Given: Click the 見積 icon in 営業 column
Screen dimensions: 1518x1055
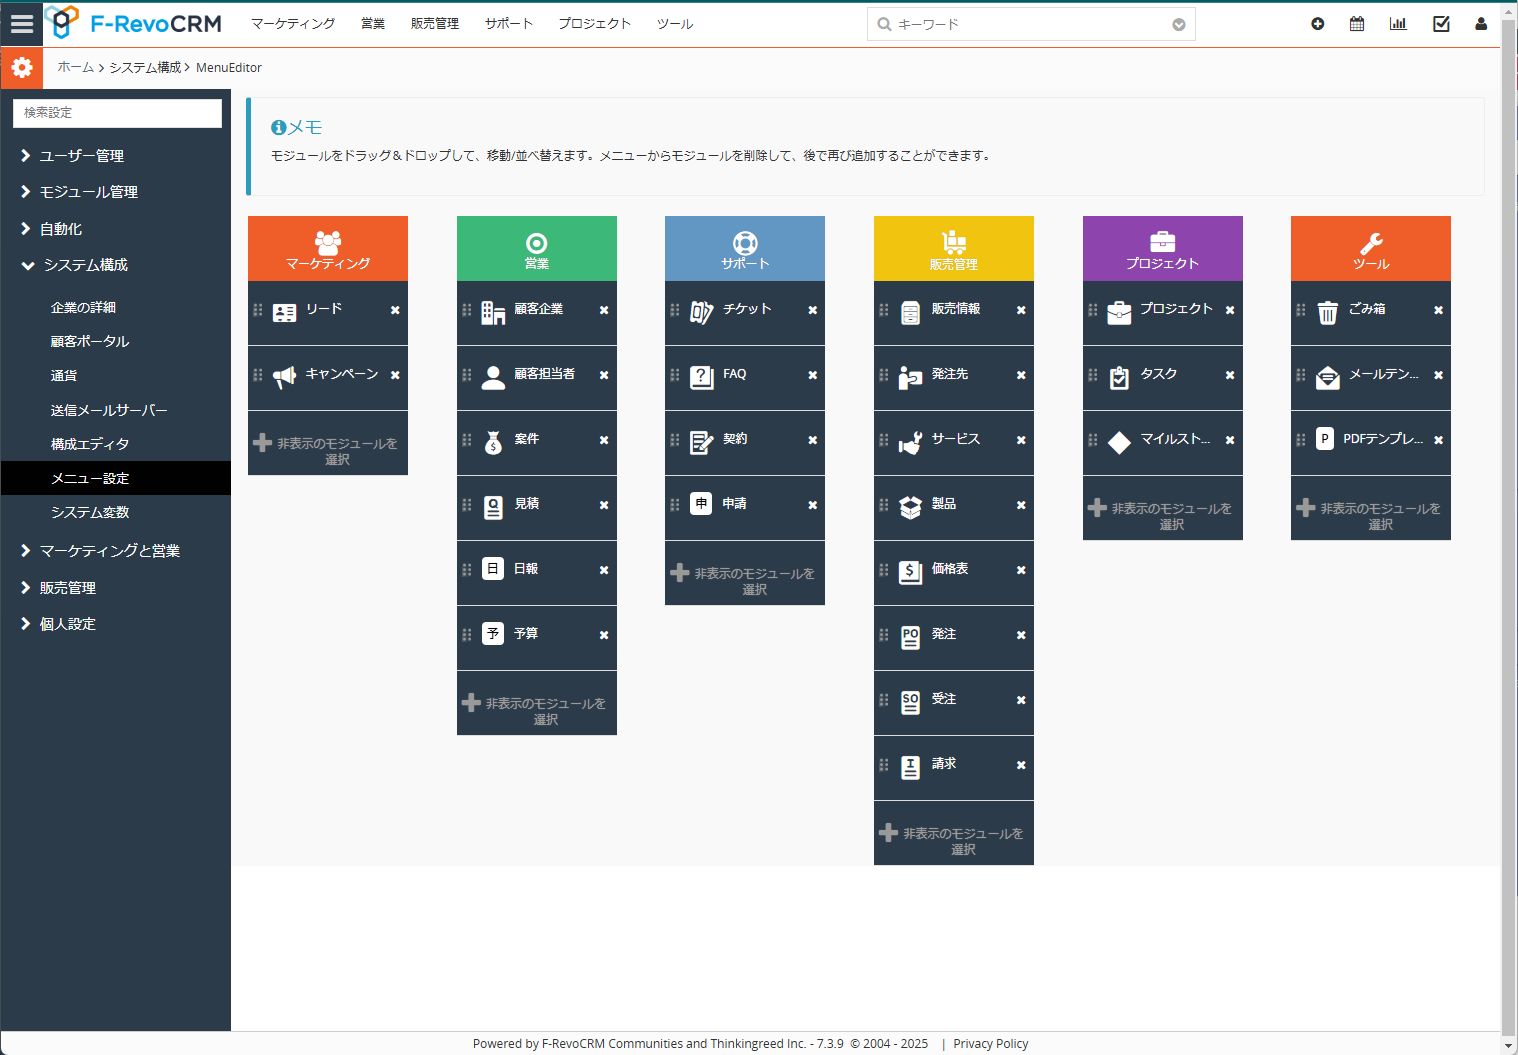Looking at the screenshot, I should pos(493,507).
